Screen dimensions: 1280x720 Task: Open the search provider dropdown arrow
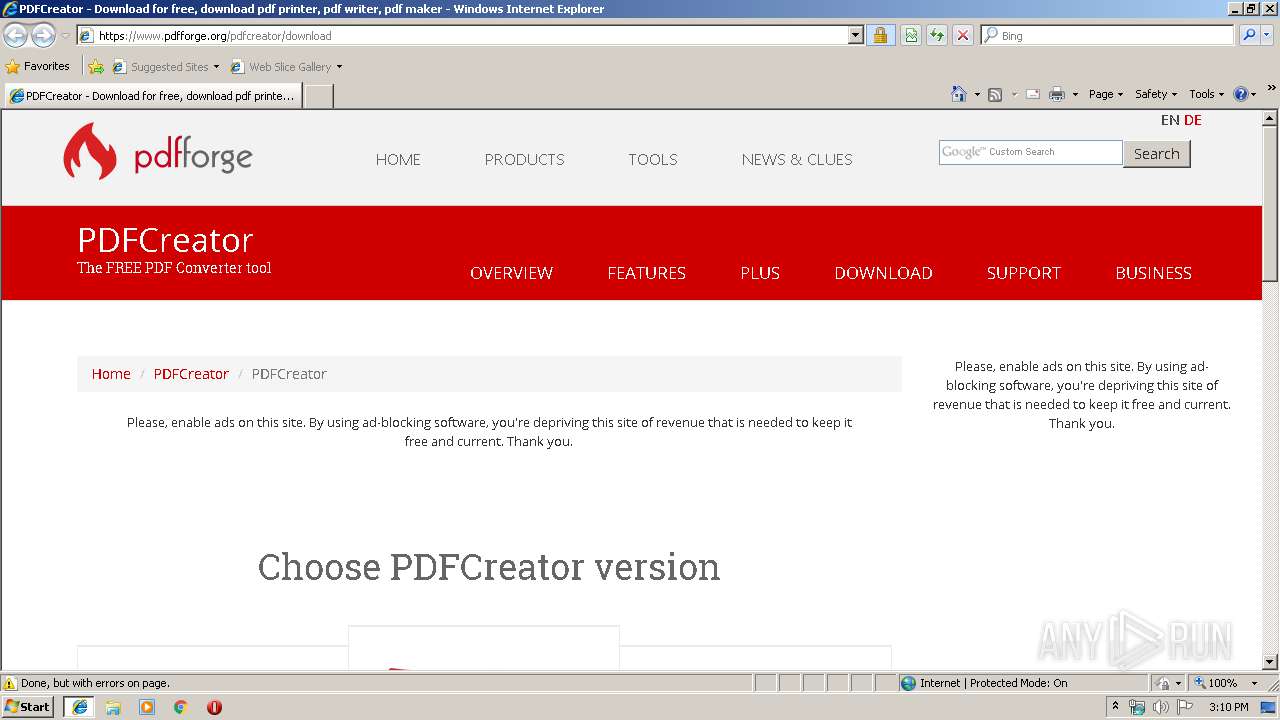click(1268, 35)
